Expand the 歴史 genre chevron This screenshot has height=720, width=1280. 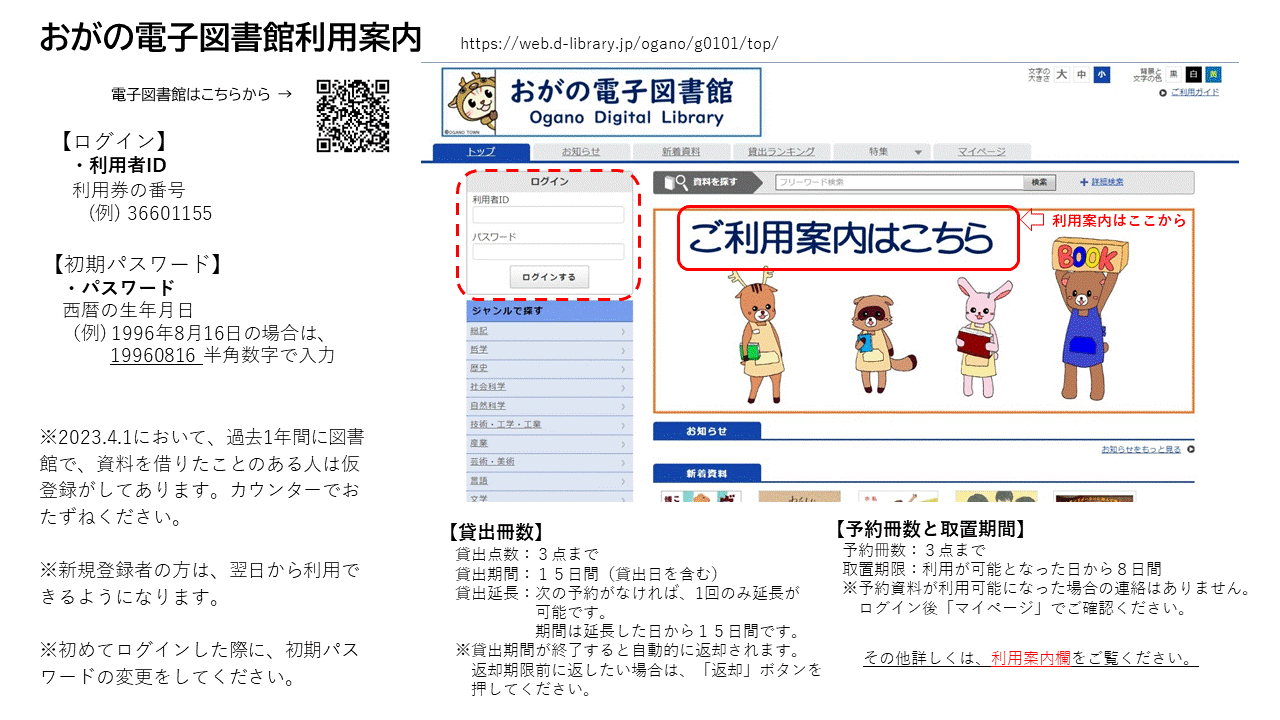pyautogui.click(x=623, y=369)
